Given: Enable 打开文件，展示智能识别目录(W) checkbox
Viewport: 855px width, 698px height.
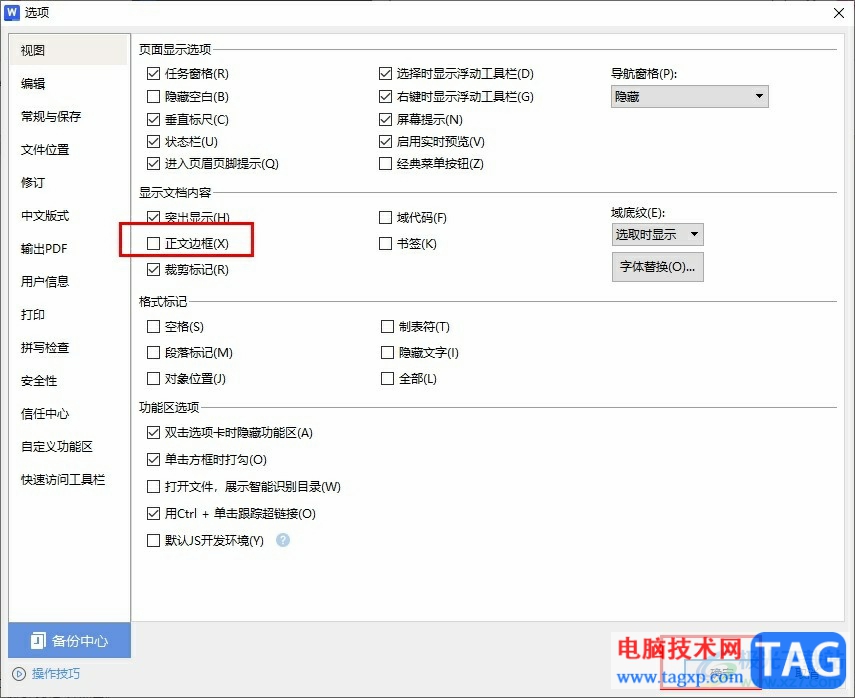Looking at the screenshot, I should coord(153,486).
